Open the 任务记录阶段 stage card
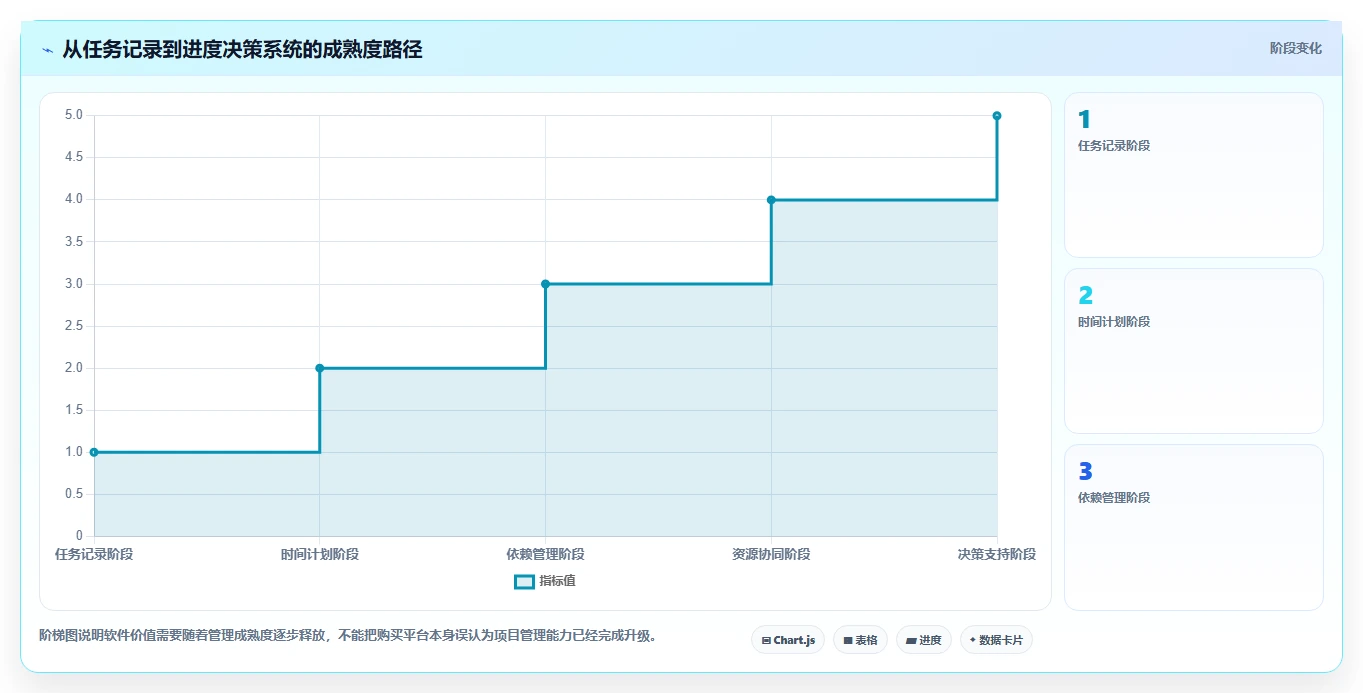 point(1193,175)
